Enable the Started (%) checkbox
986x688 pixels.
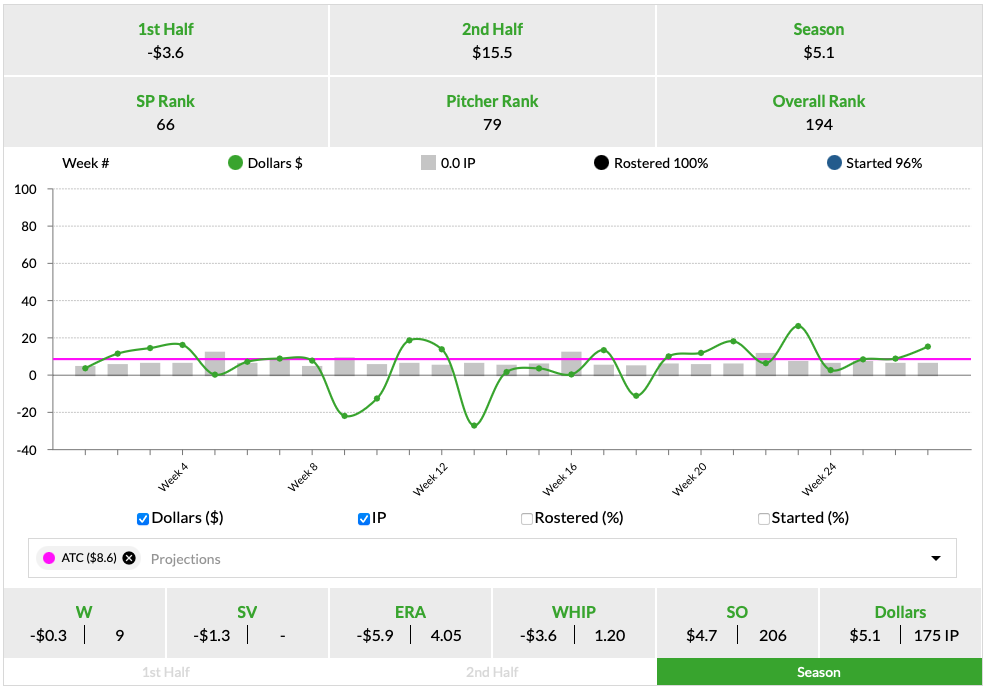764,519
